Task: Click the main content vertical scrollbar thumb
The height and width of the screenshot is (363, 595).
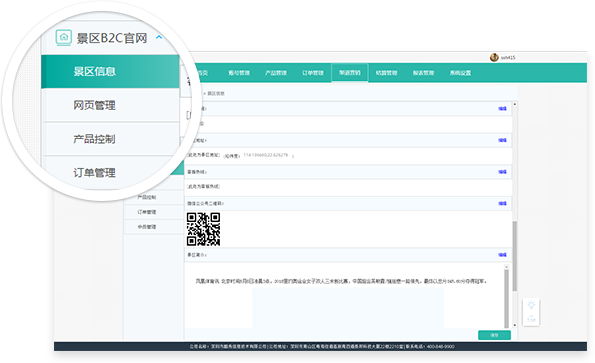Action: click(515, 256)
